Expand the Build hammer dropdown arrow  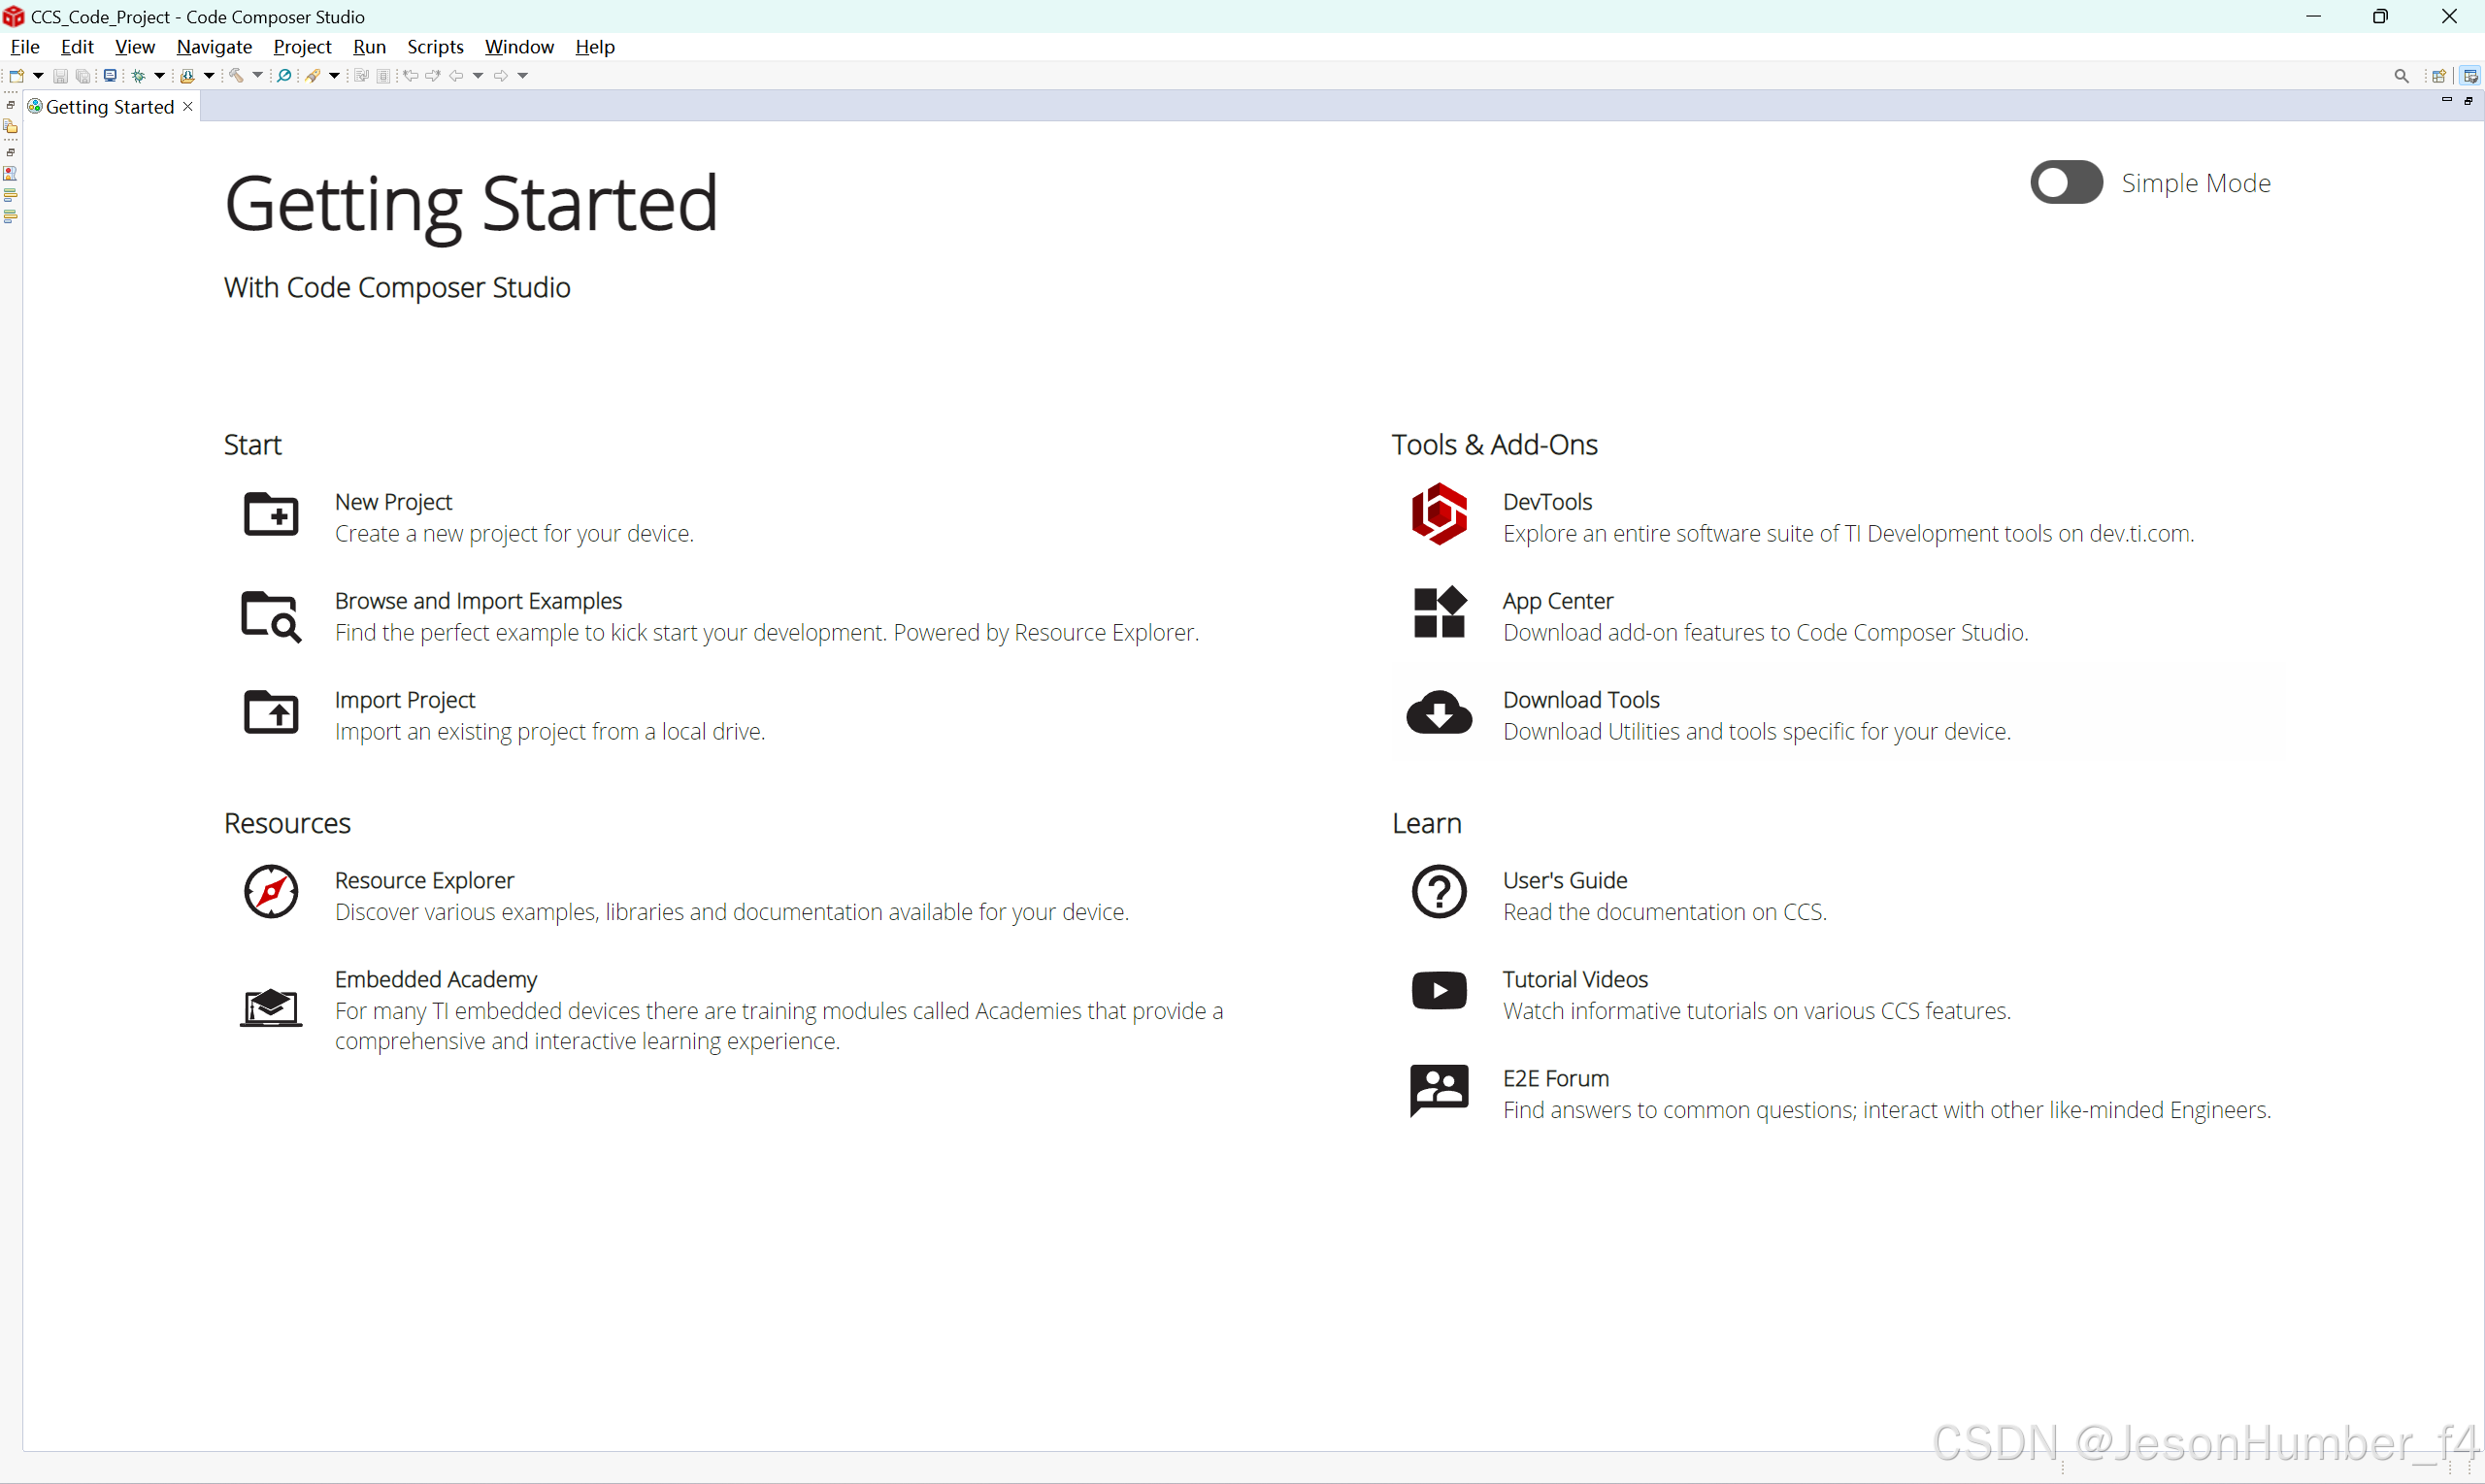258,76
